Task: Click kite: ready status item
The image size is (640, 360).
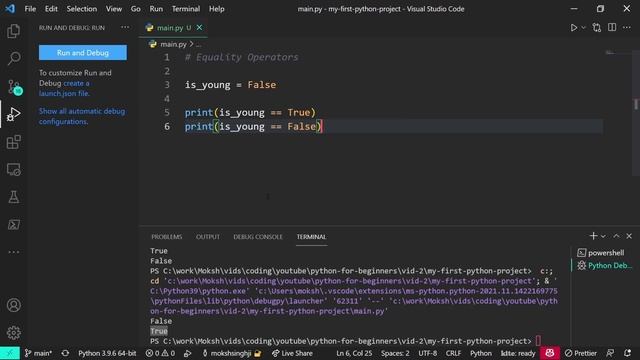Action: point(518,353)
